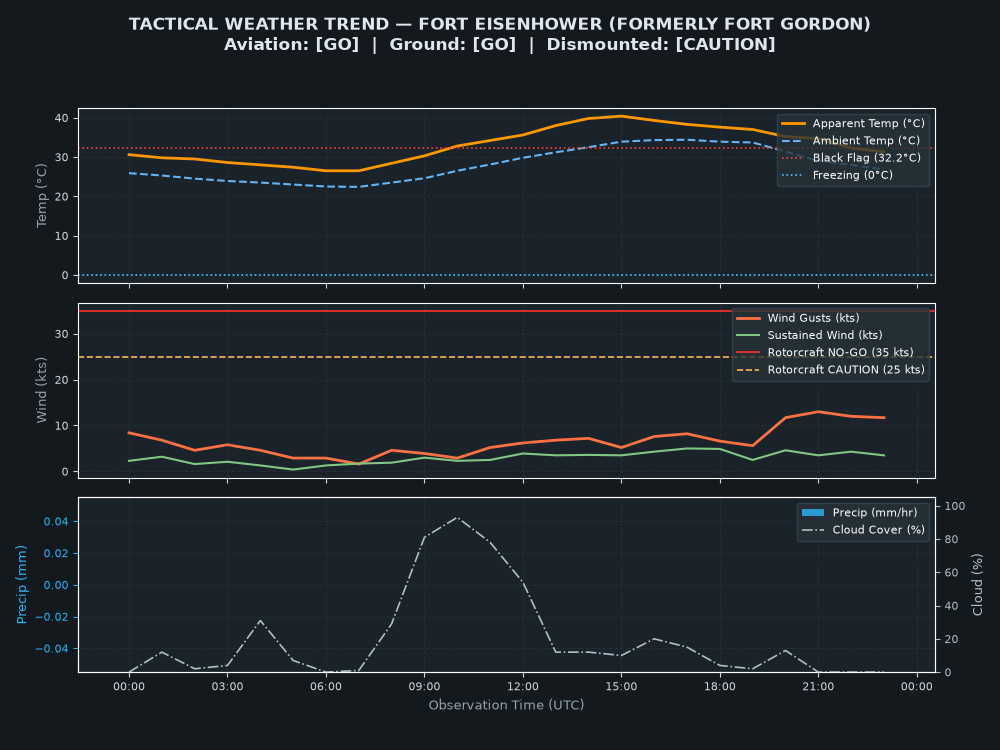Click the '−0.04' tick on the Precip axis
This screenshot has width=1000, height=750.
pos(52,649)
